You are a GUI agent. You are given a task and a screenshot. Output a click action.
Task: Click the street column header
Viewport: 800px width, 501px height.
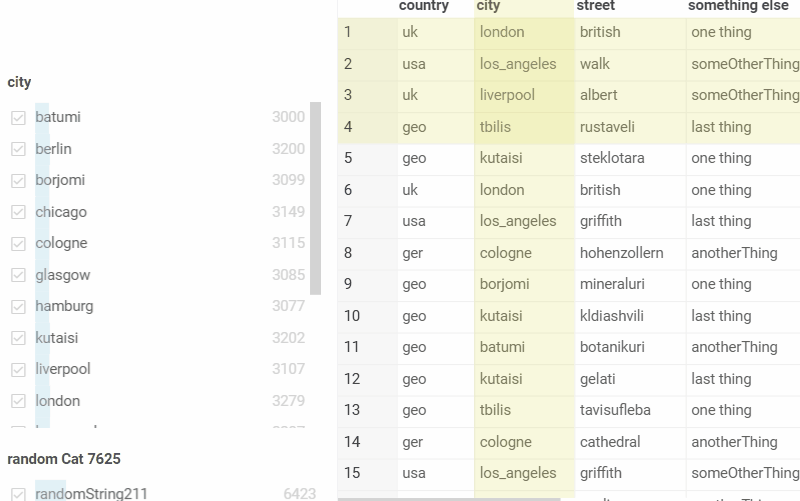(596, 7)
